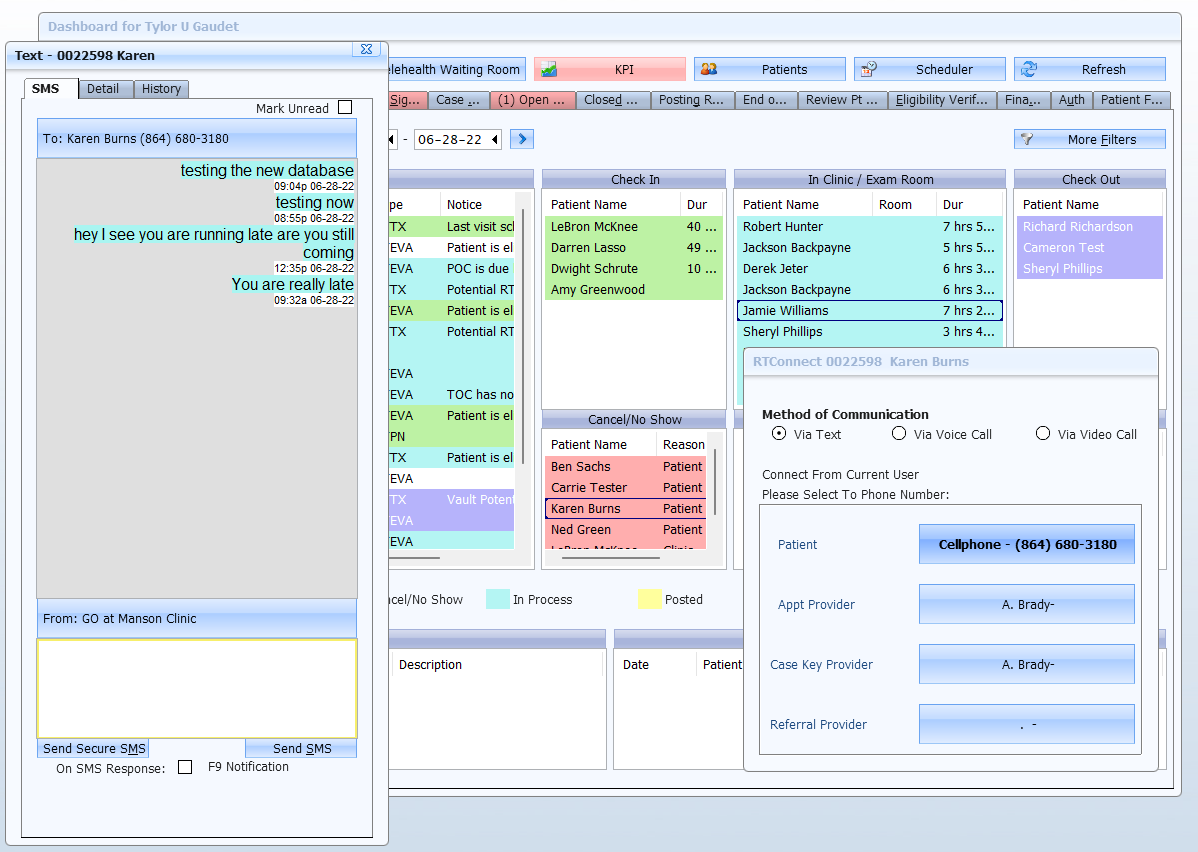Click the In Process color legend swatch
Screen dimensions: 1198x852
497,599
